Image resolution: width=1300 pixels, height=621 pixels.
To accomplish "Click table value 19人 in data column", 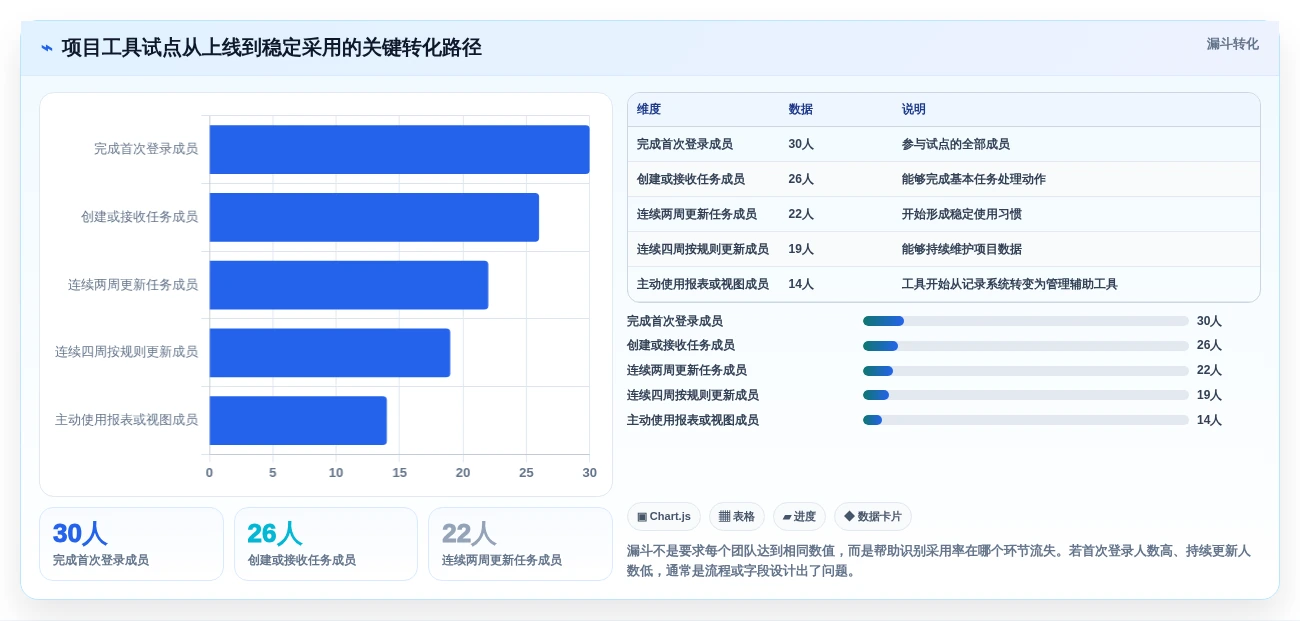I will 801,249.
